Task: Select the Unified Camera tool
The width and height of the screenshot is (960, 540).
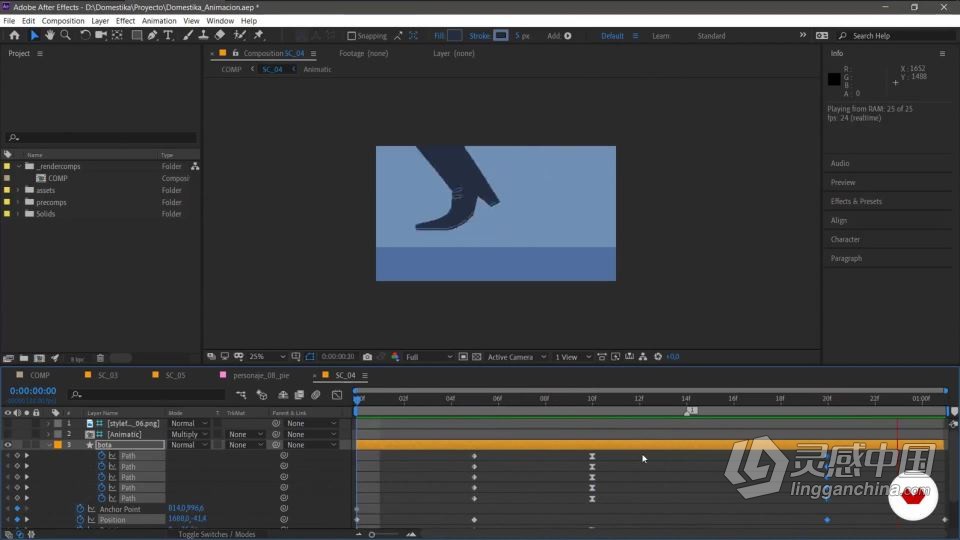Action: (x=100, y=36)
